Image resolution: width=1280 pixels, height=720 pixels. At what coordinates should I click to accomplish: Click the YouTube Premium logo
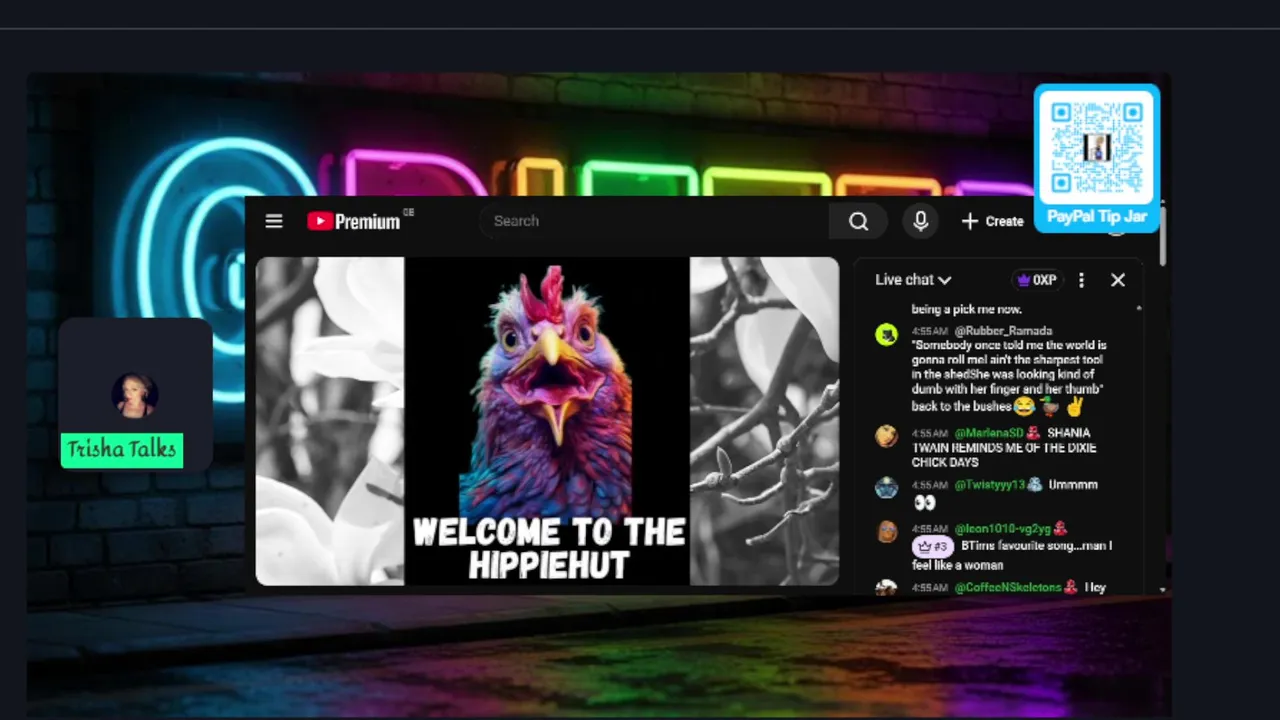[354, 221]
